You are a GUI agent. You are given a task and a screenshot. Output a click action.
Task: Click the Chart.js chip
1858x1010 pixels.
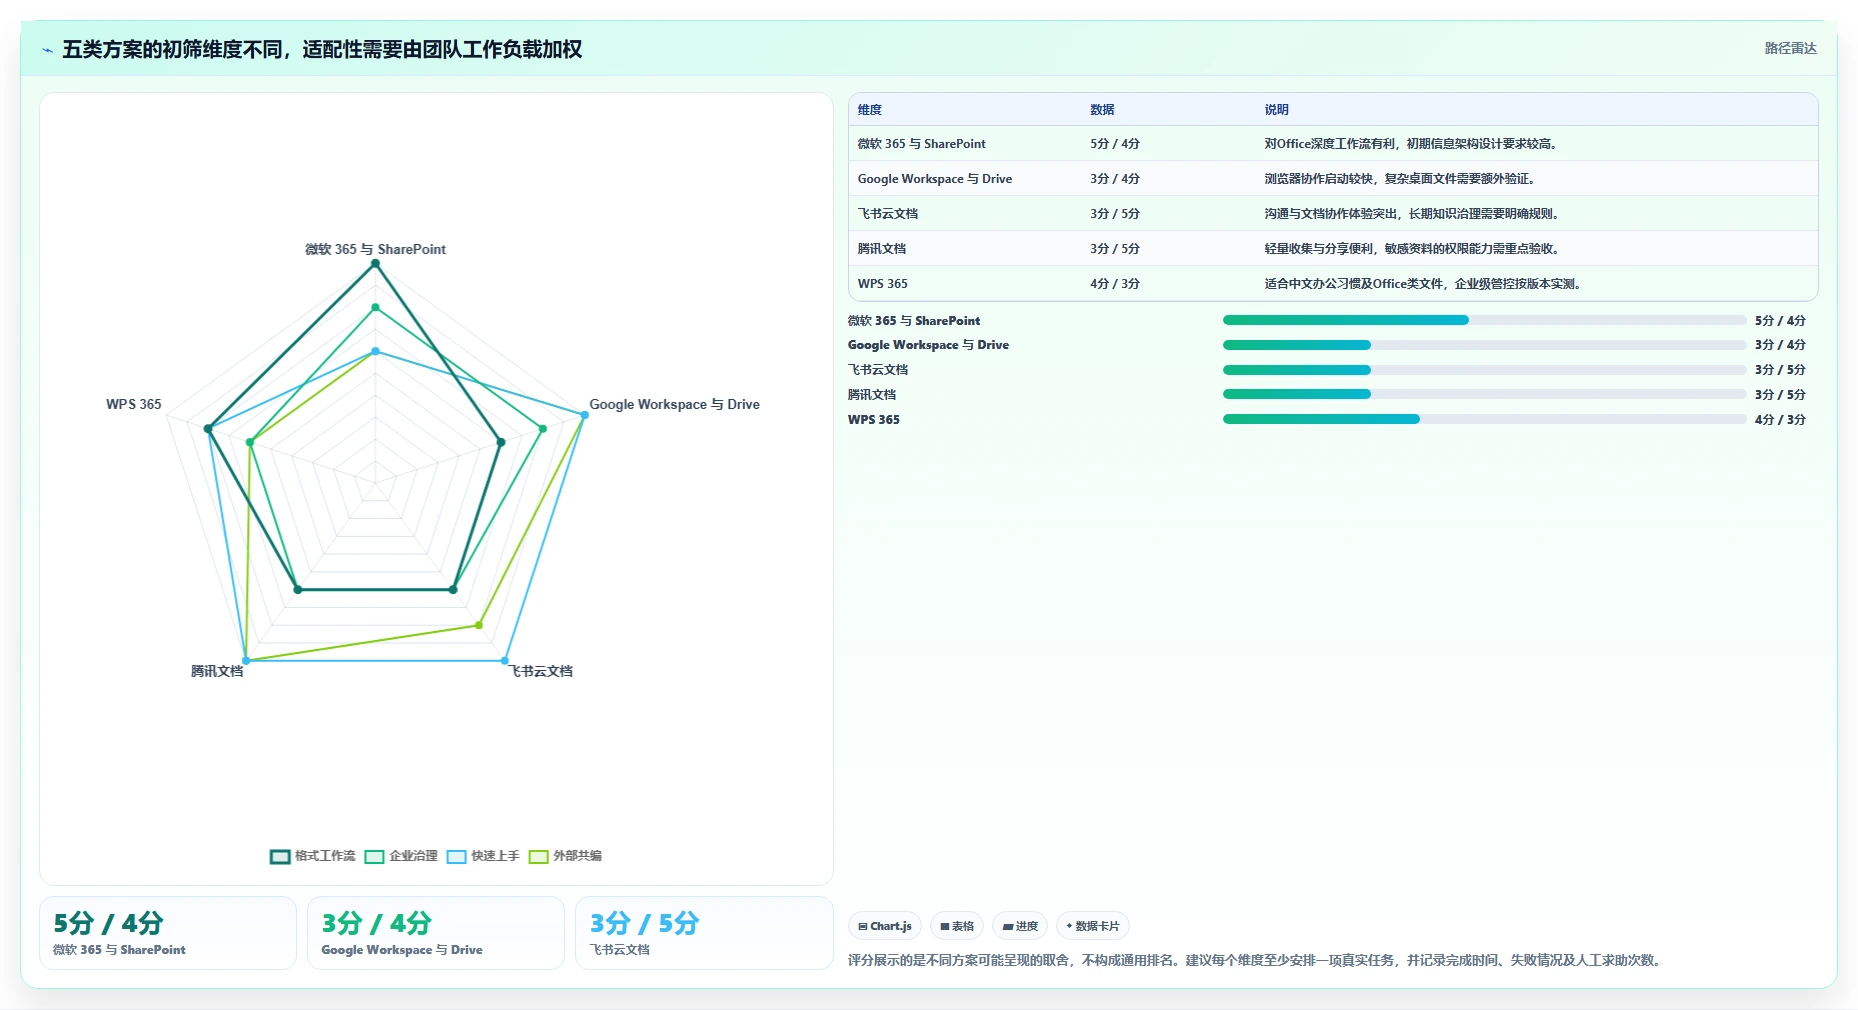coord(885,926)
